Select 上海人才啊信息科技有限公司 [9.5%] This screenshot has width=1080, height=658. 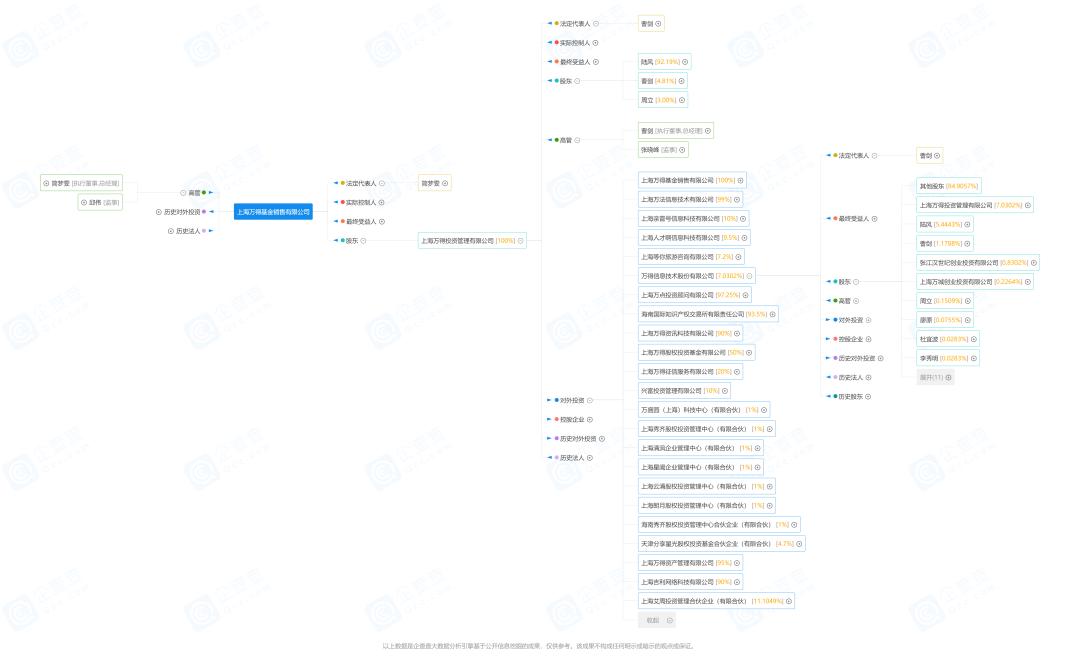pyautogui.click(x=694, y=238)
